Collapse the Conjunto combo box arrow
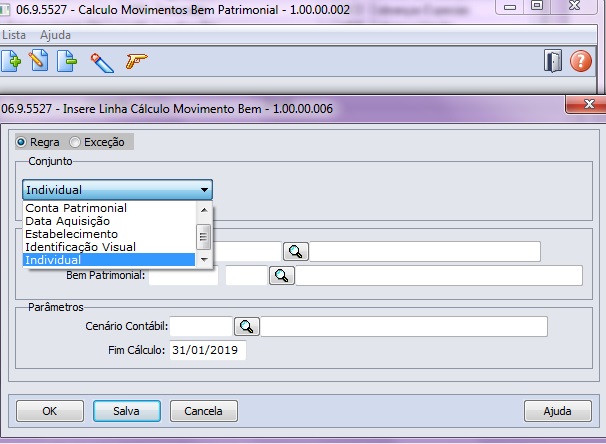 click(x=204, y=190)
